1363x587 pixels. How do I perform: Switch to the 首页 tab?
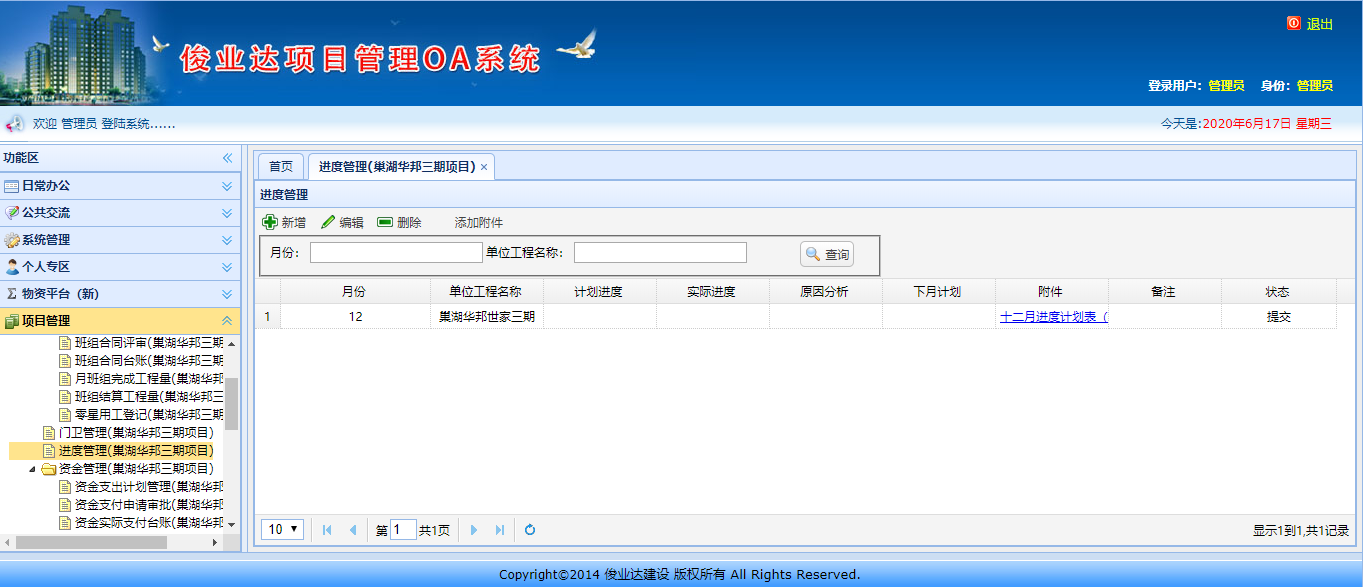coord(281,167)
